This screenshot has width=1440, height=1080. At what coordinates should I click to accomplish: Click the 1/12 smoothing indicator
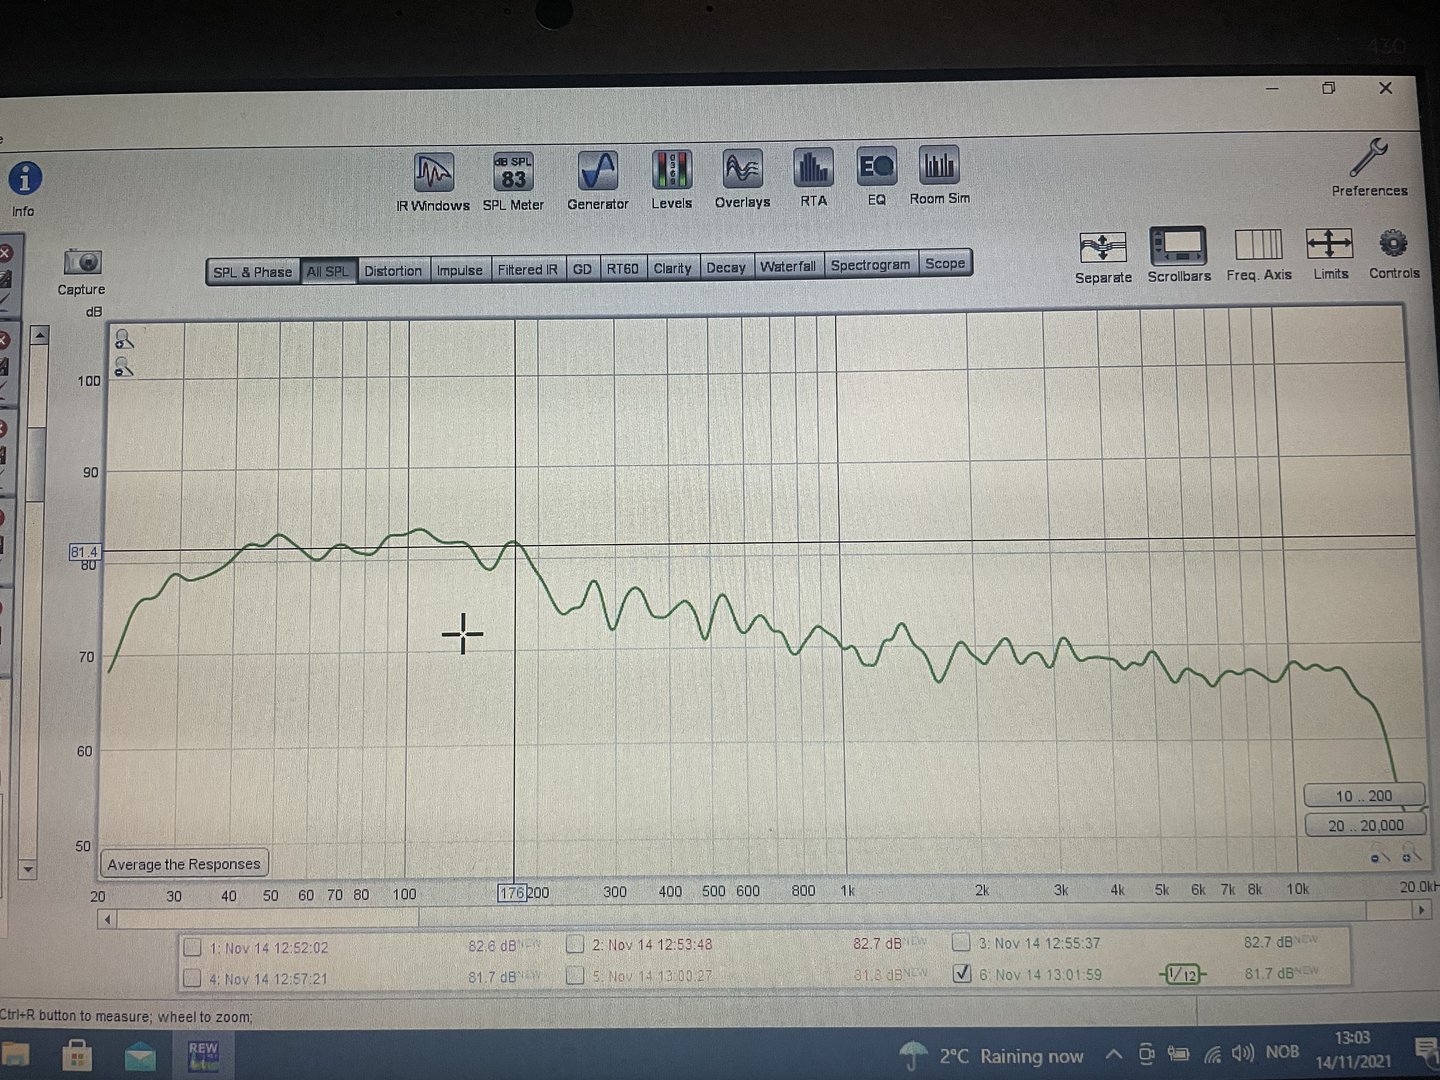click(x=1183, y=974)
